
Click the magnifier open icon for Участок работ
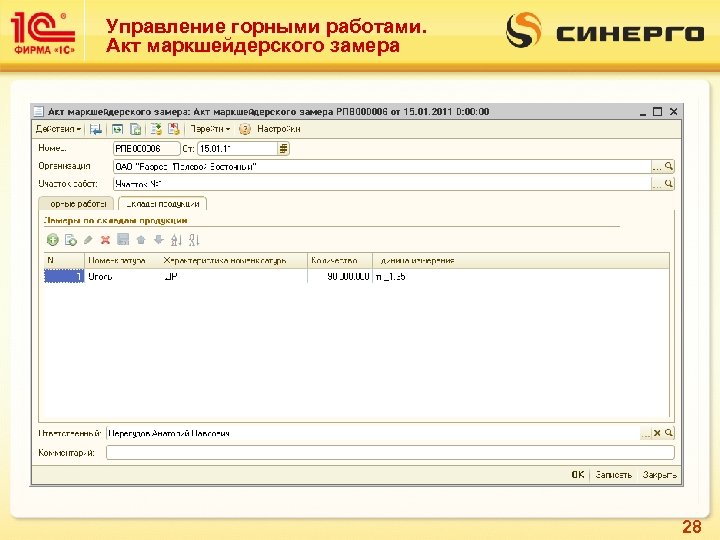(669, 184)
